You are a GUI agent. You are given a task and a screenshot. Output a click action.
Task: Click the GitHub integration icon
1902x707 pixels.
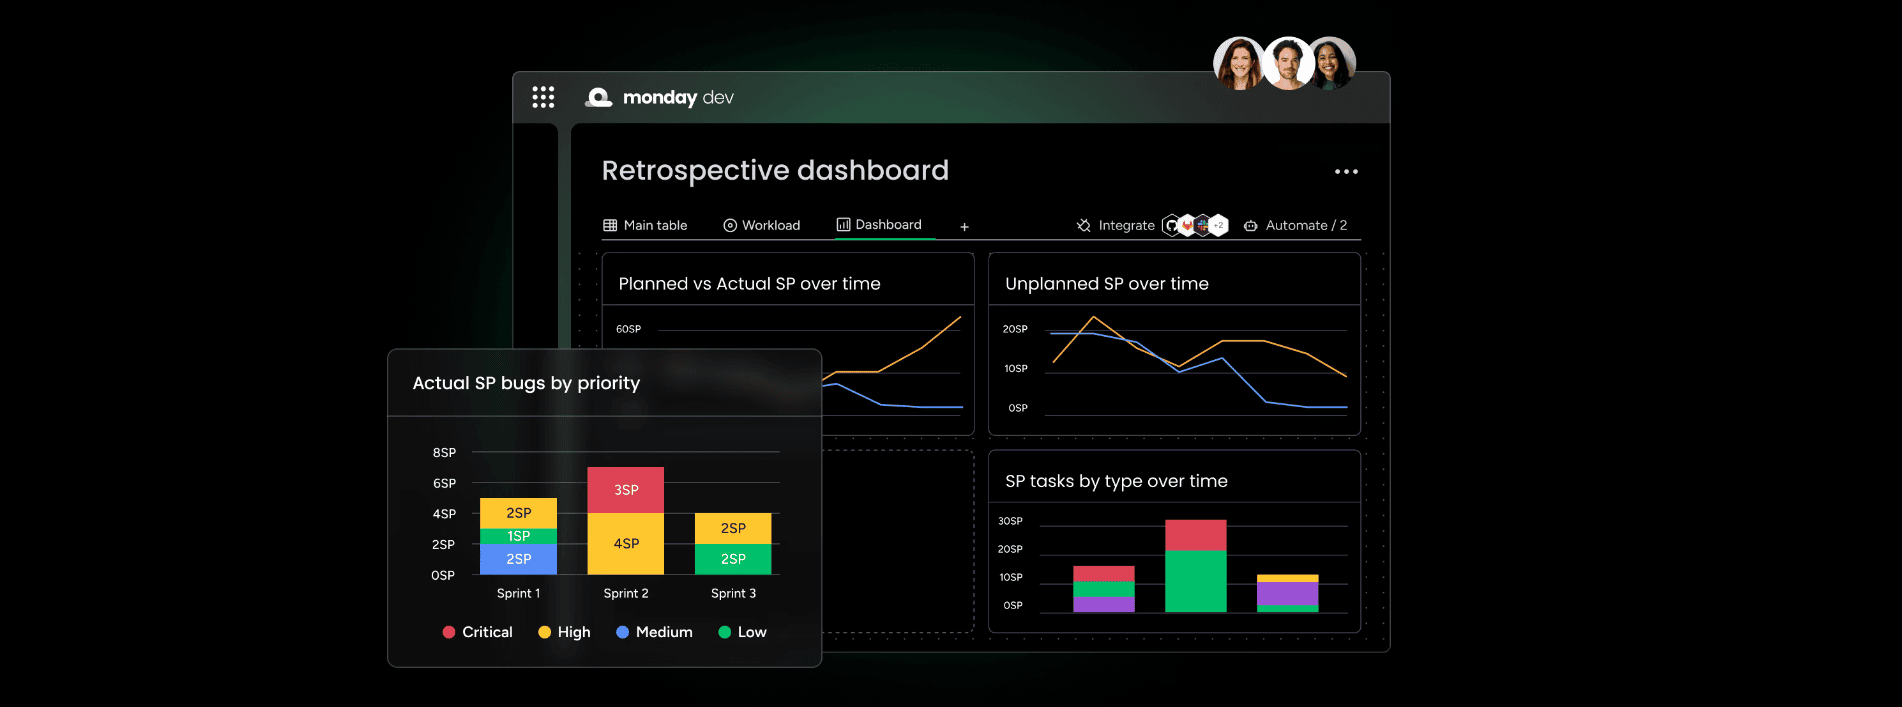(x=1171, y=226)
